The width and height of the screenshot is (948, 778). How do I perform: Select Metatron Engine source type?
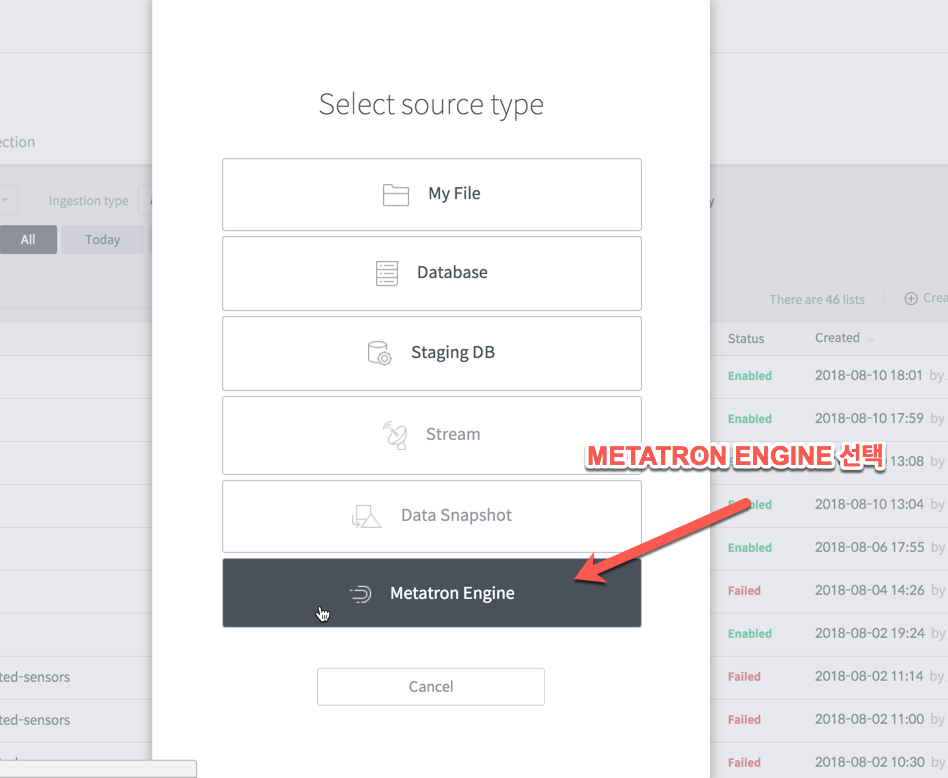click(x=432, y=593)
